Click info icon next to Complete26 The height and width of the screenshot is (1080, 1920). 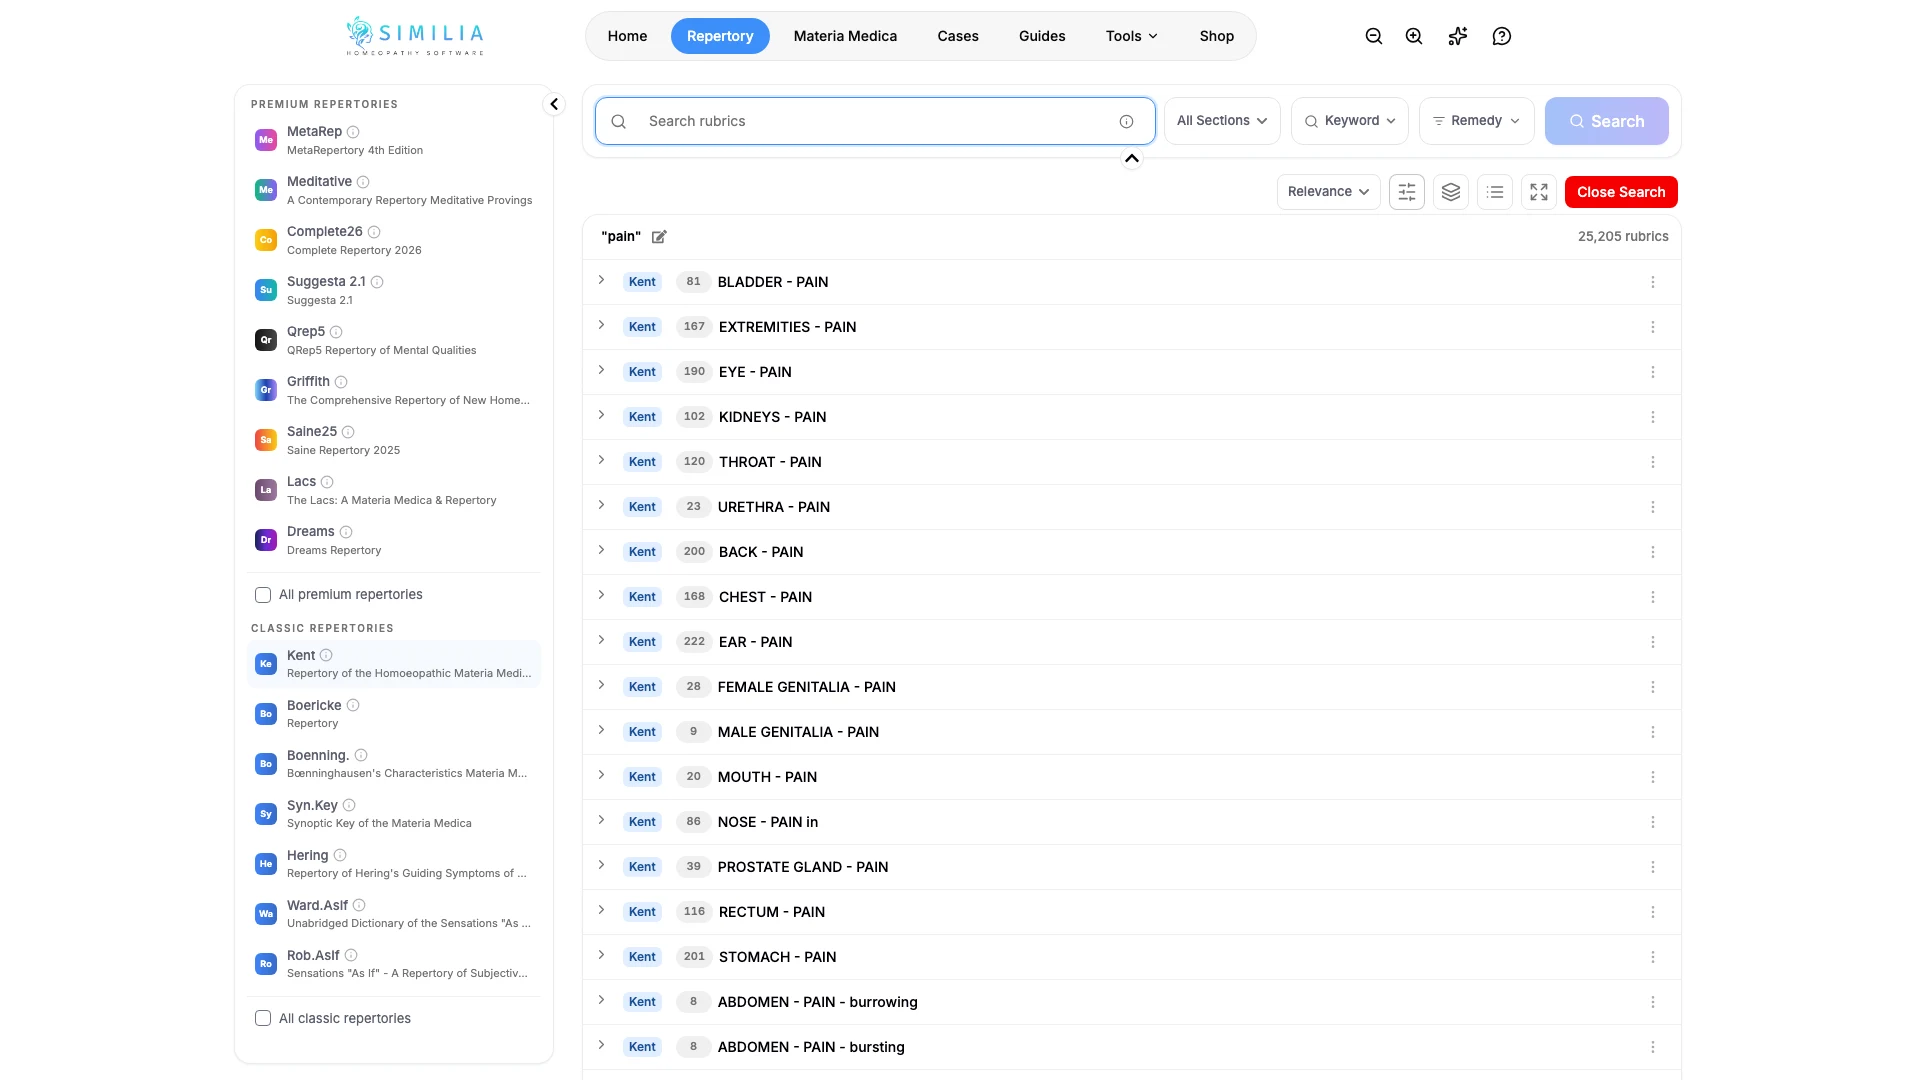tap(374, 232)
